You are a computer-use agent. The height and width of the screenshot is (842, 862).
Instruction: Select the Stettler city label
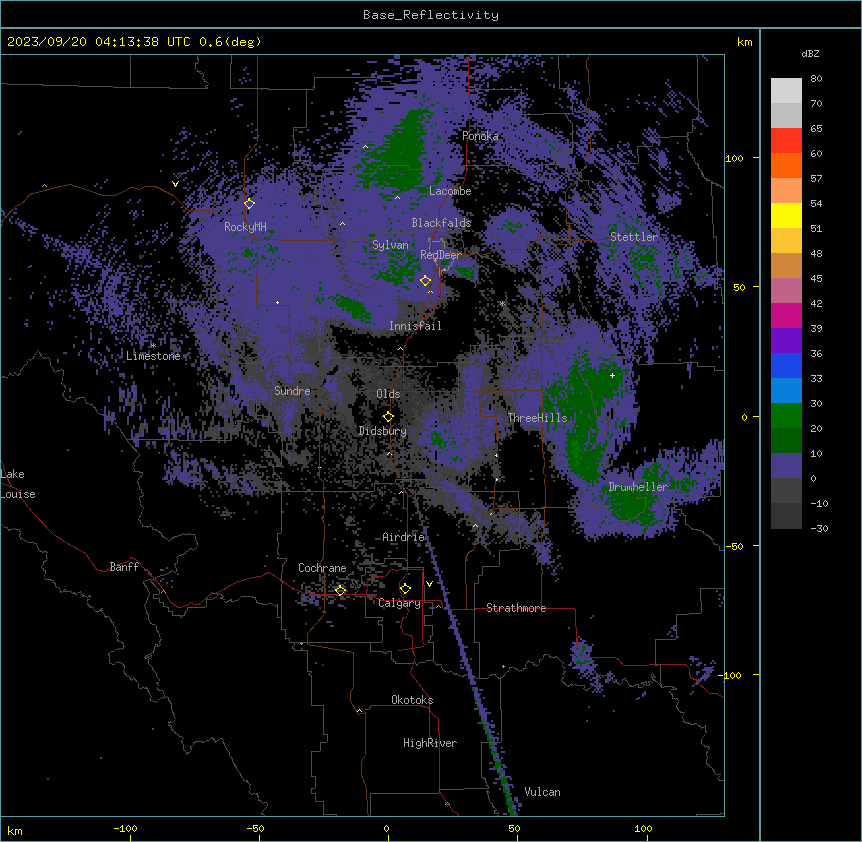[633, 237]
